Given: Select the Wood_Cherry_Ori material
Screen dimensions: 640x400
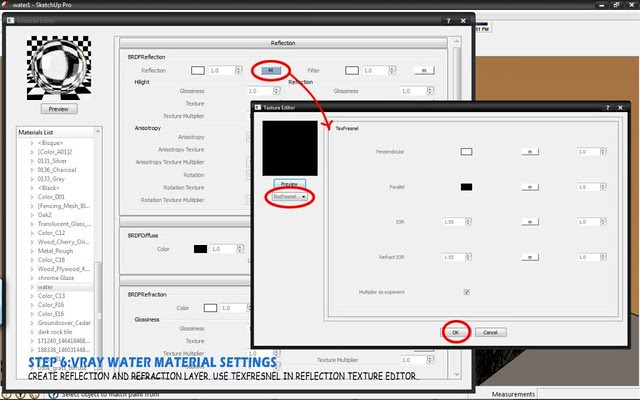Looking at the screenshot, I should [64, 242].
